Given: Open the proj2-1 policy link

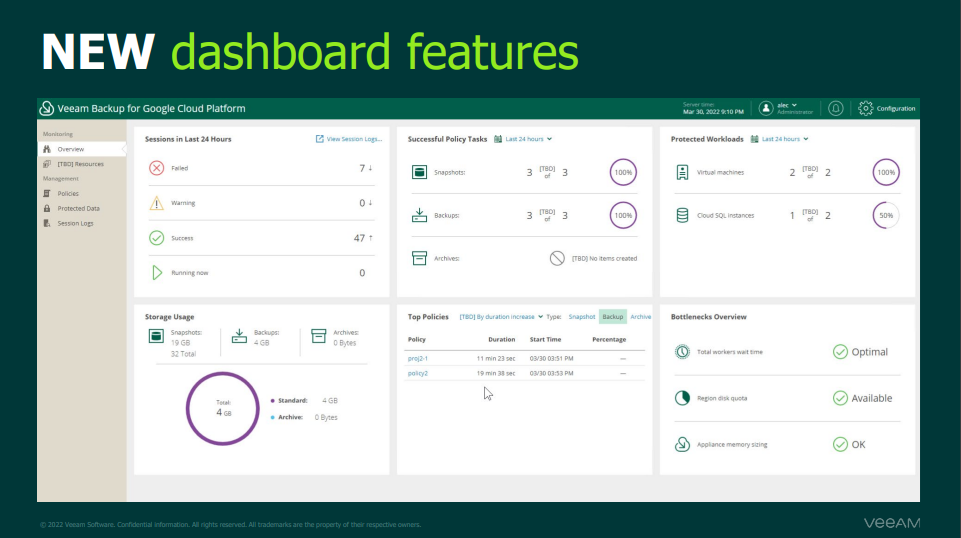Looking at the screenshot, I should pyautogui.click(x=417, y=358).
